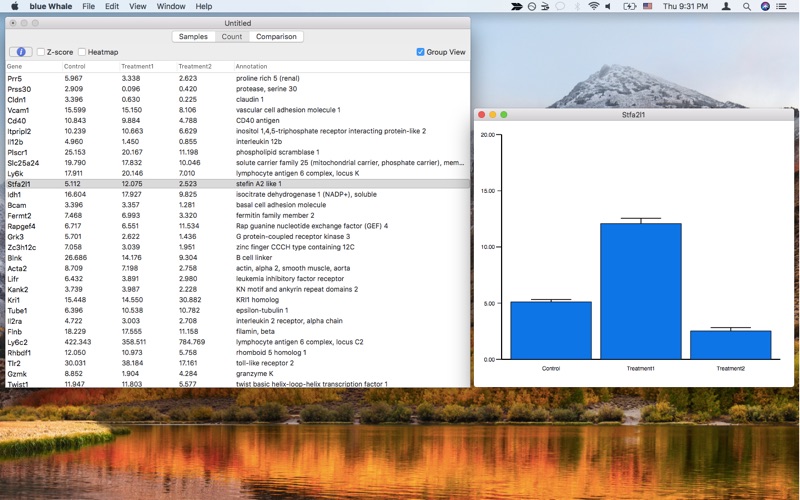Open the Window menu
This screenshot has height=500, width=800.
[x=171, y=7]
